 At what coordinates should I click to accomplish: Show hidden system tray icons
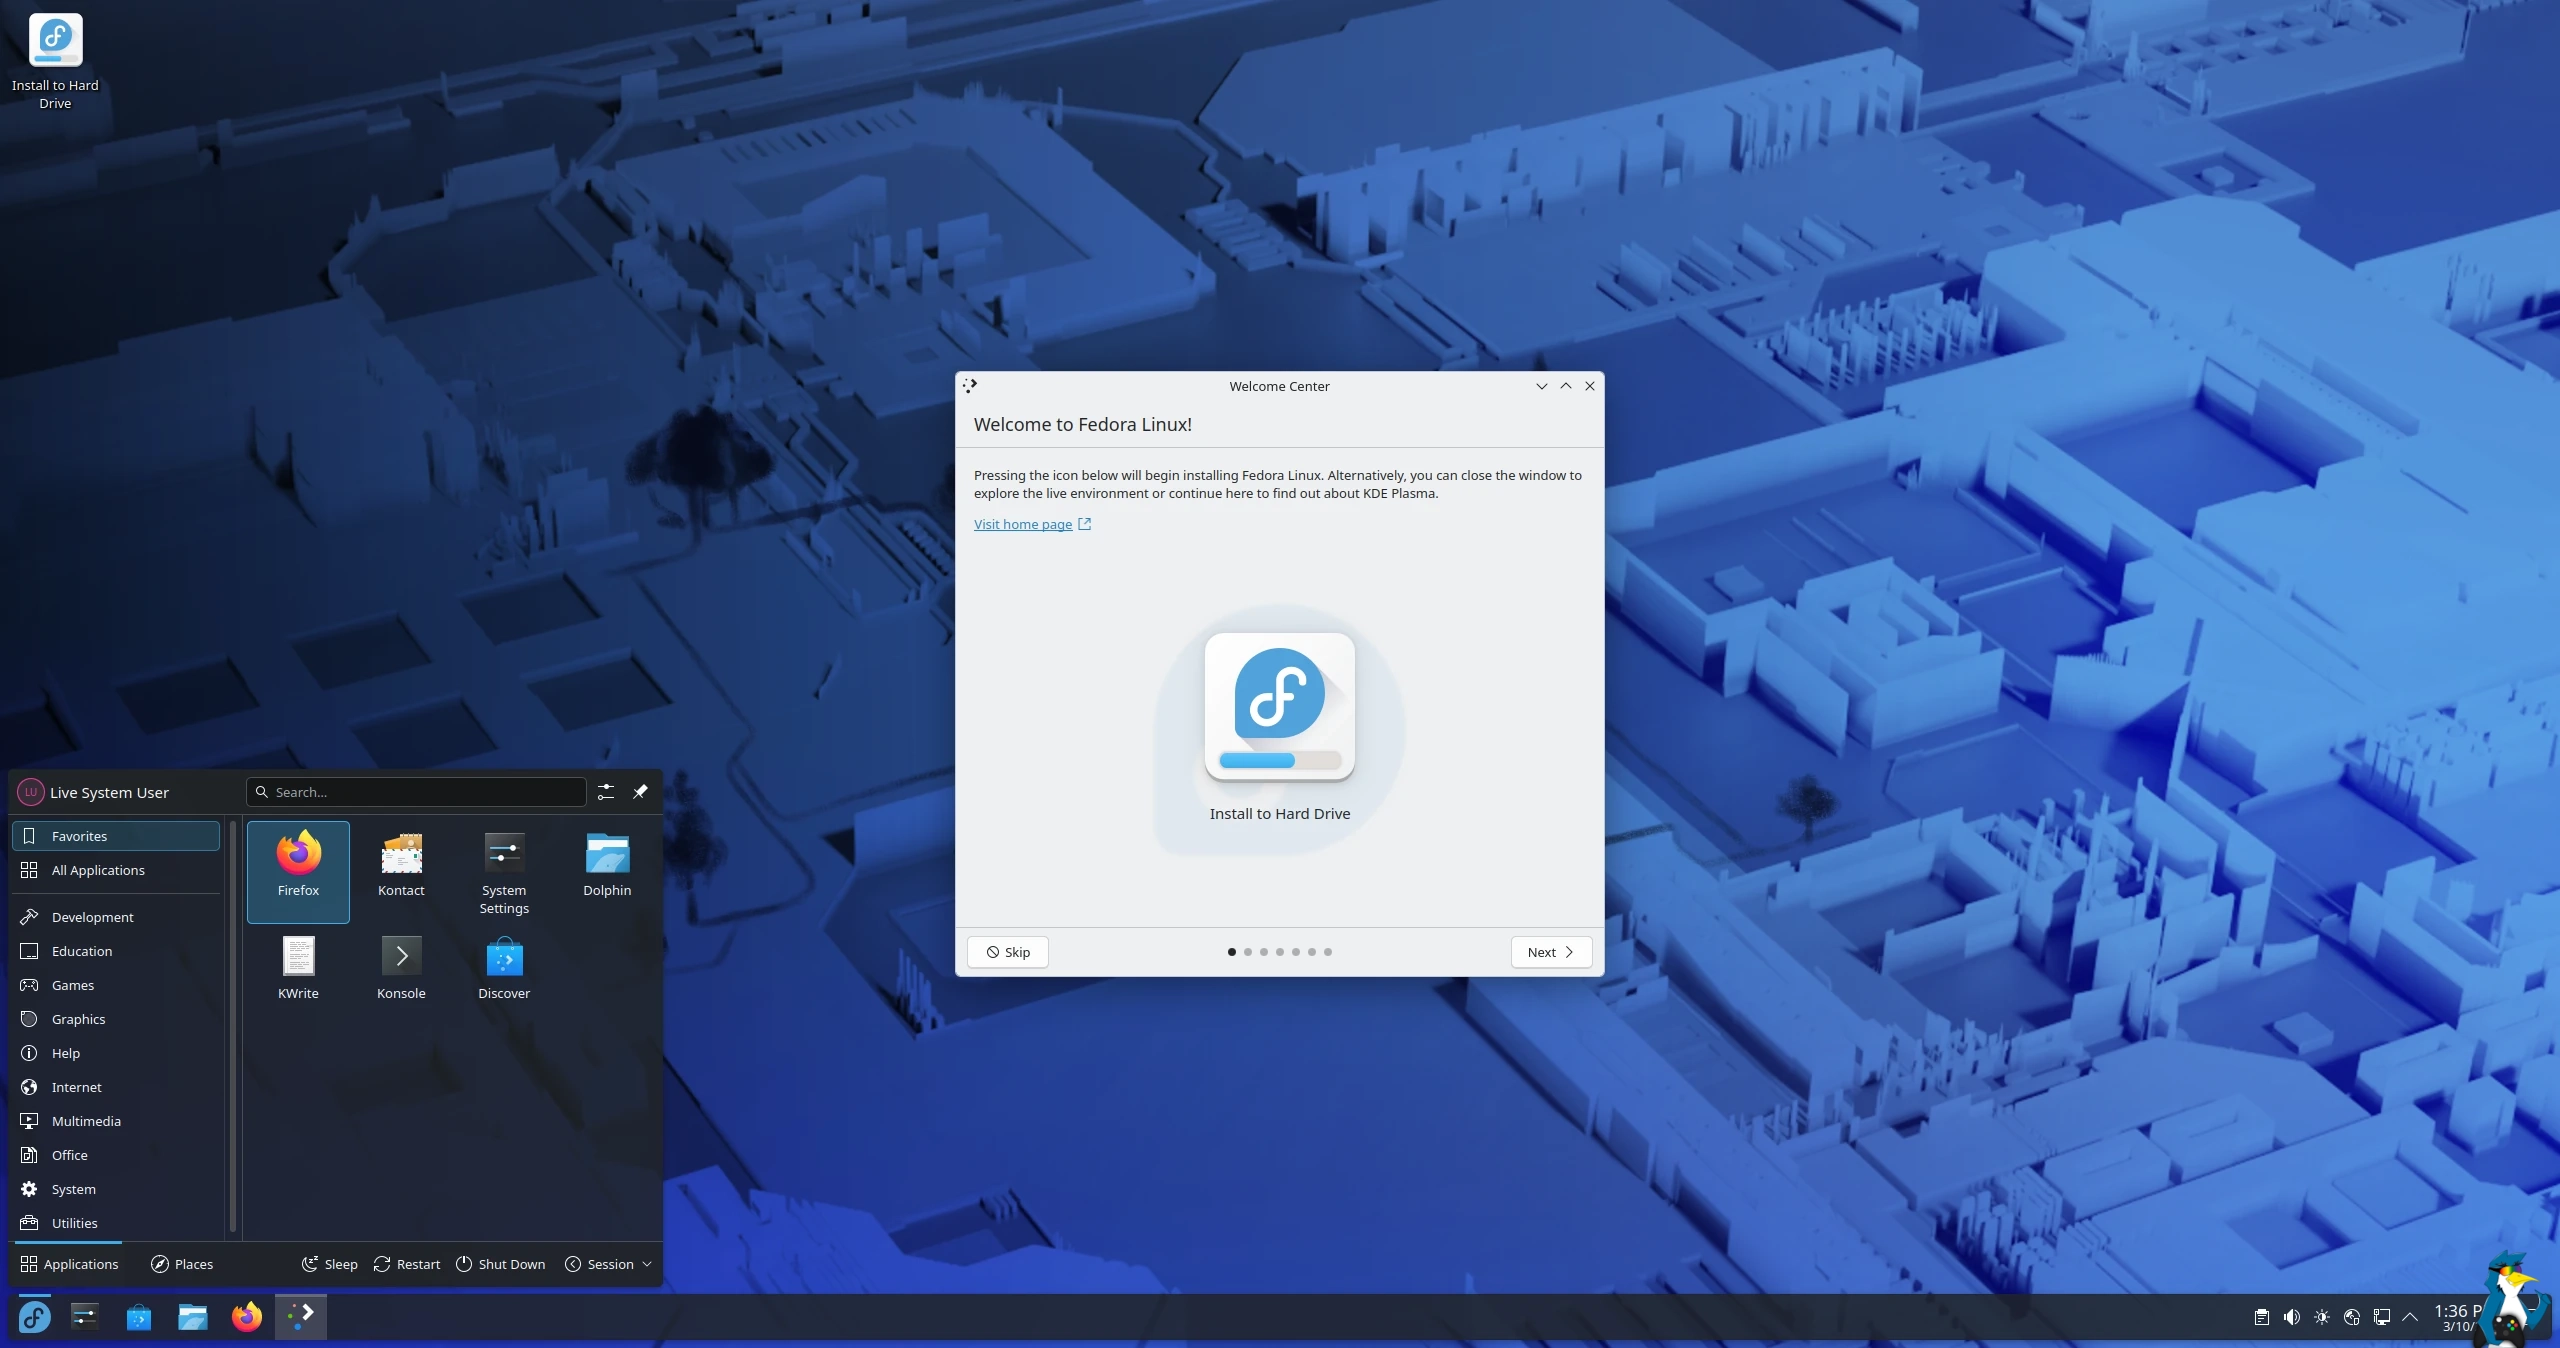tap(2410, 1317)
